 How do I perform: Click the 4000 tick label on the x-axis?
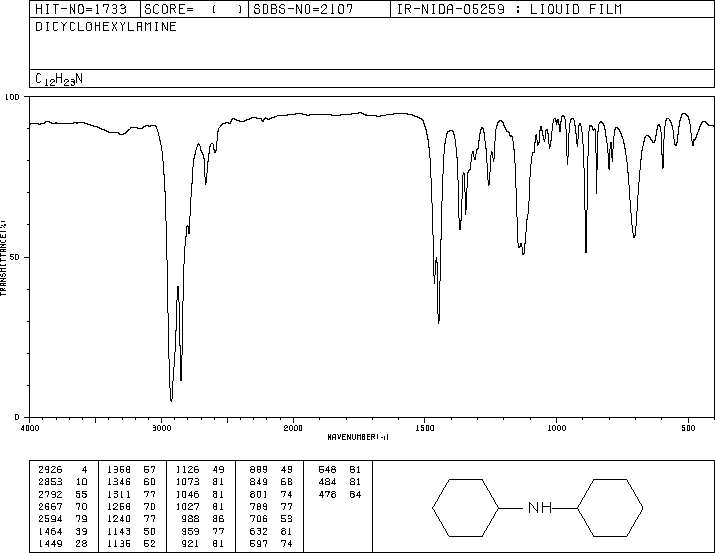tap(30, 428)
